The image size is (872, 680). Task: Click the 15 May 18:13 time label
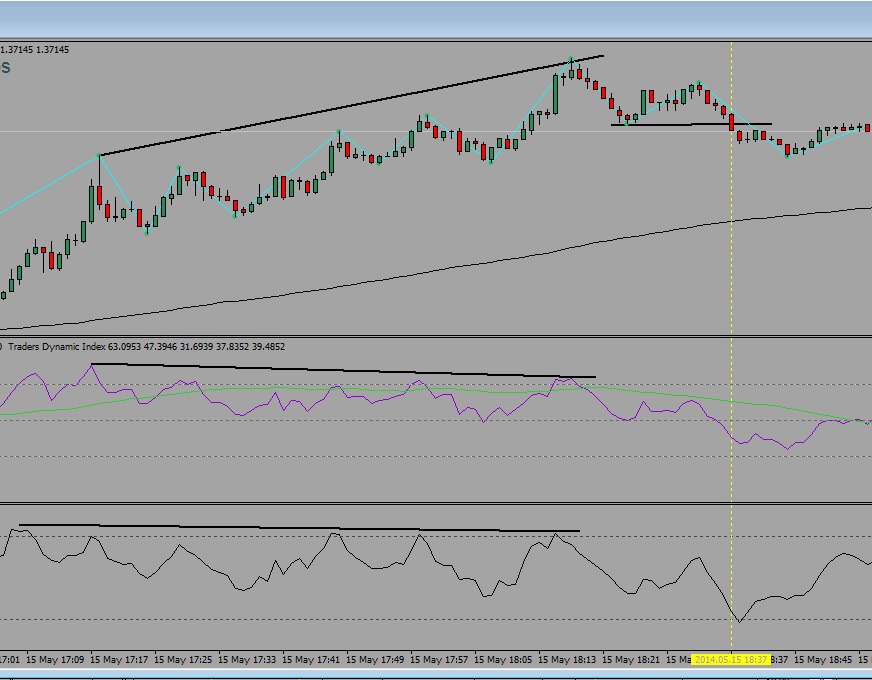567,659
